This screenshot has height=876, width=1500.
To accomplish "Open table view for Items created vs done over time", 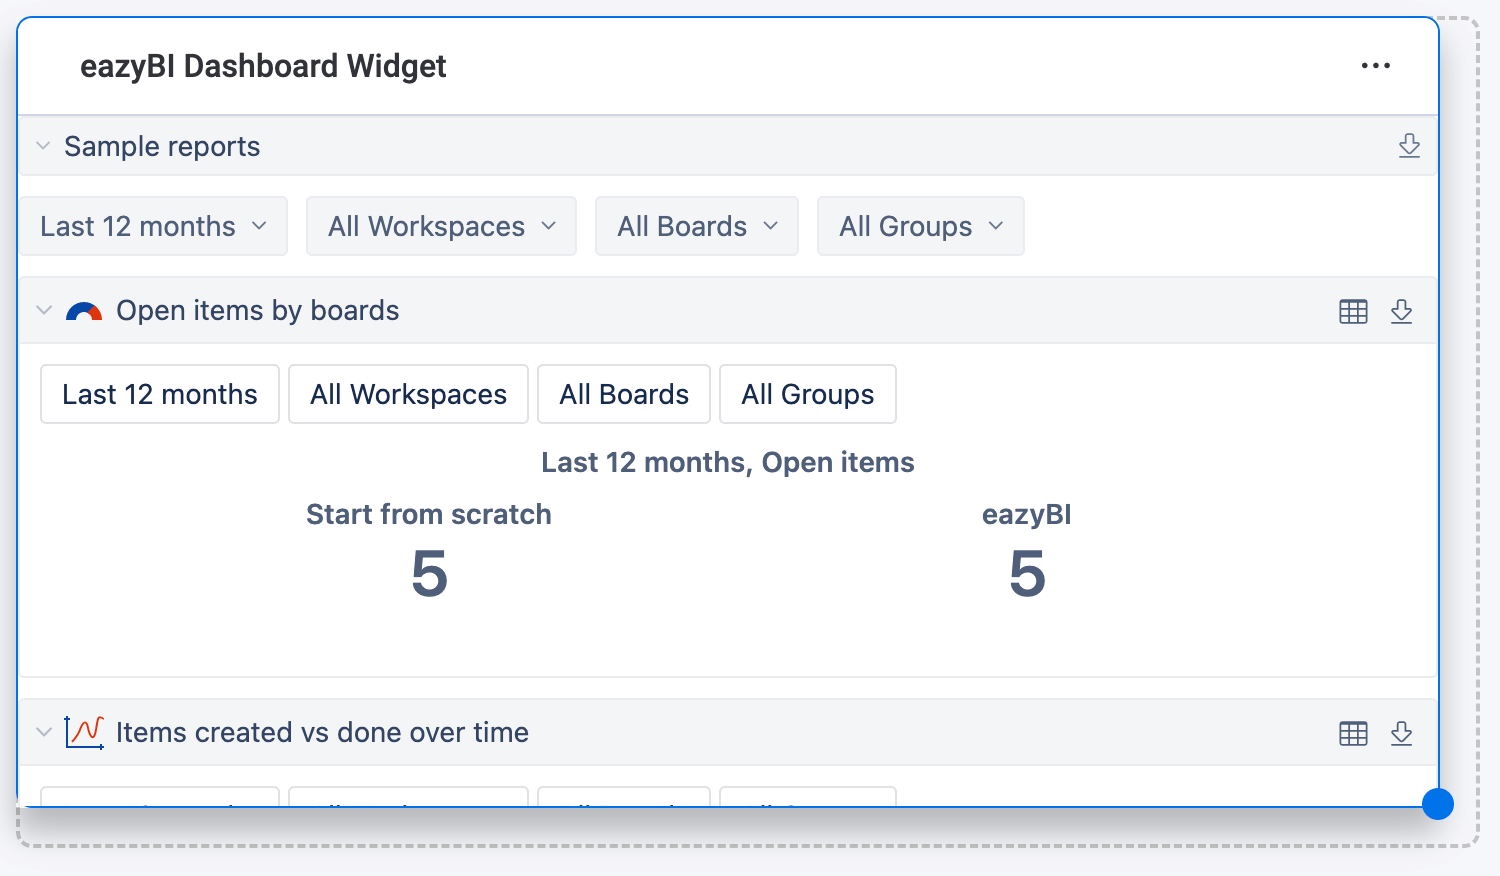I will (x=1352, y=733).
